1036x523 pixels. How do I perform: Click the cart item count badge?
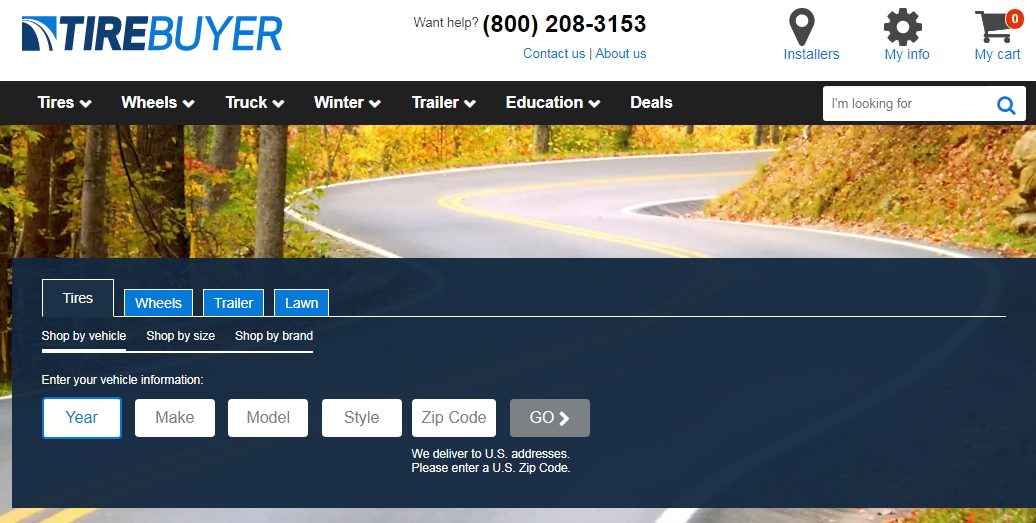(1015, 19)
